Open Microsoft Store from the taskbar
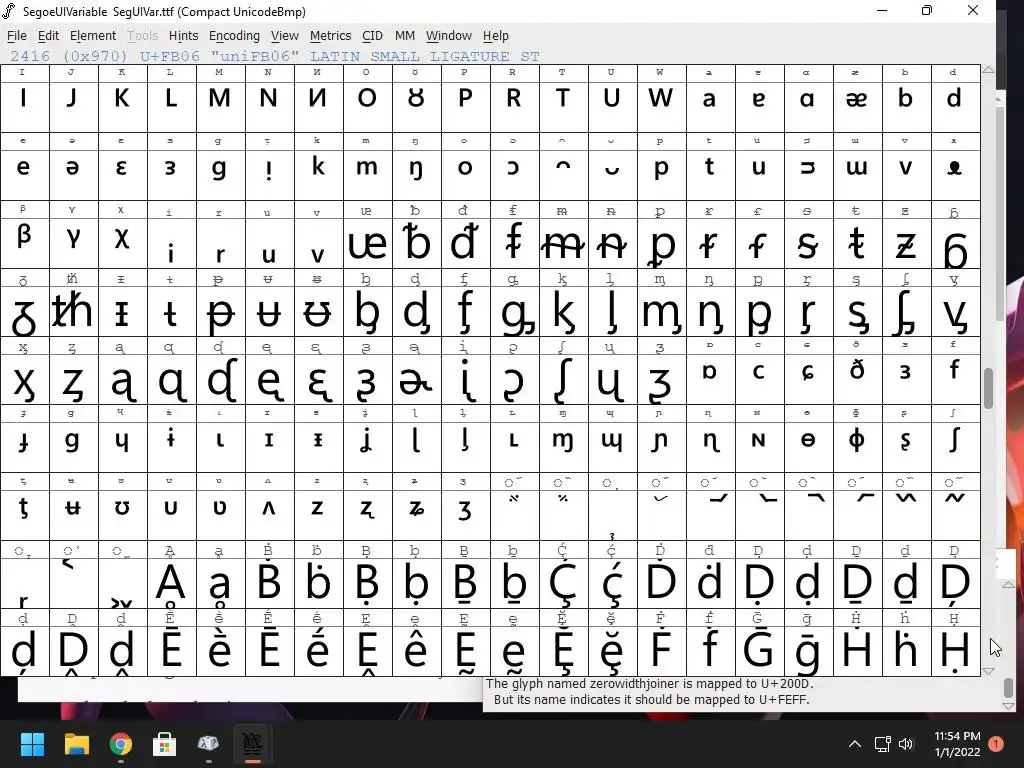1024x768 pixels. click(165, 744)
